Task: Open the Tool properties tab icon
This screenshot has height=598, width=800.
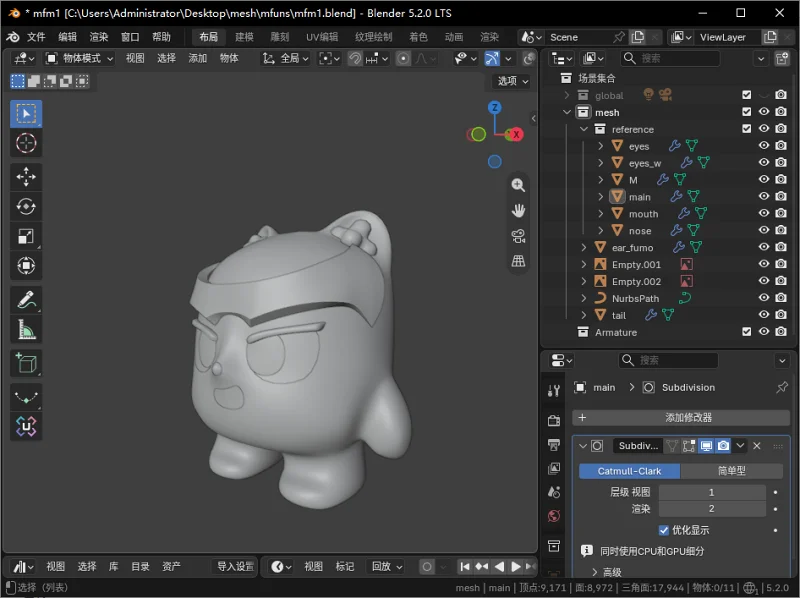Action: (x=554, y=391)
